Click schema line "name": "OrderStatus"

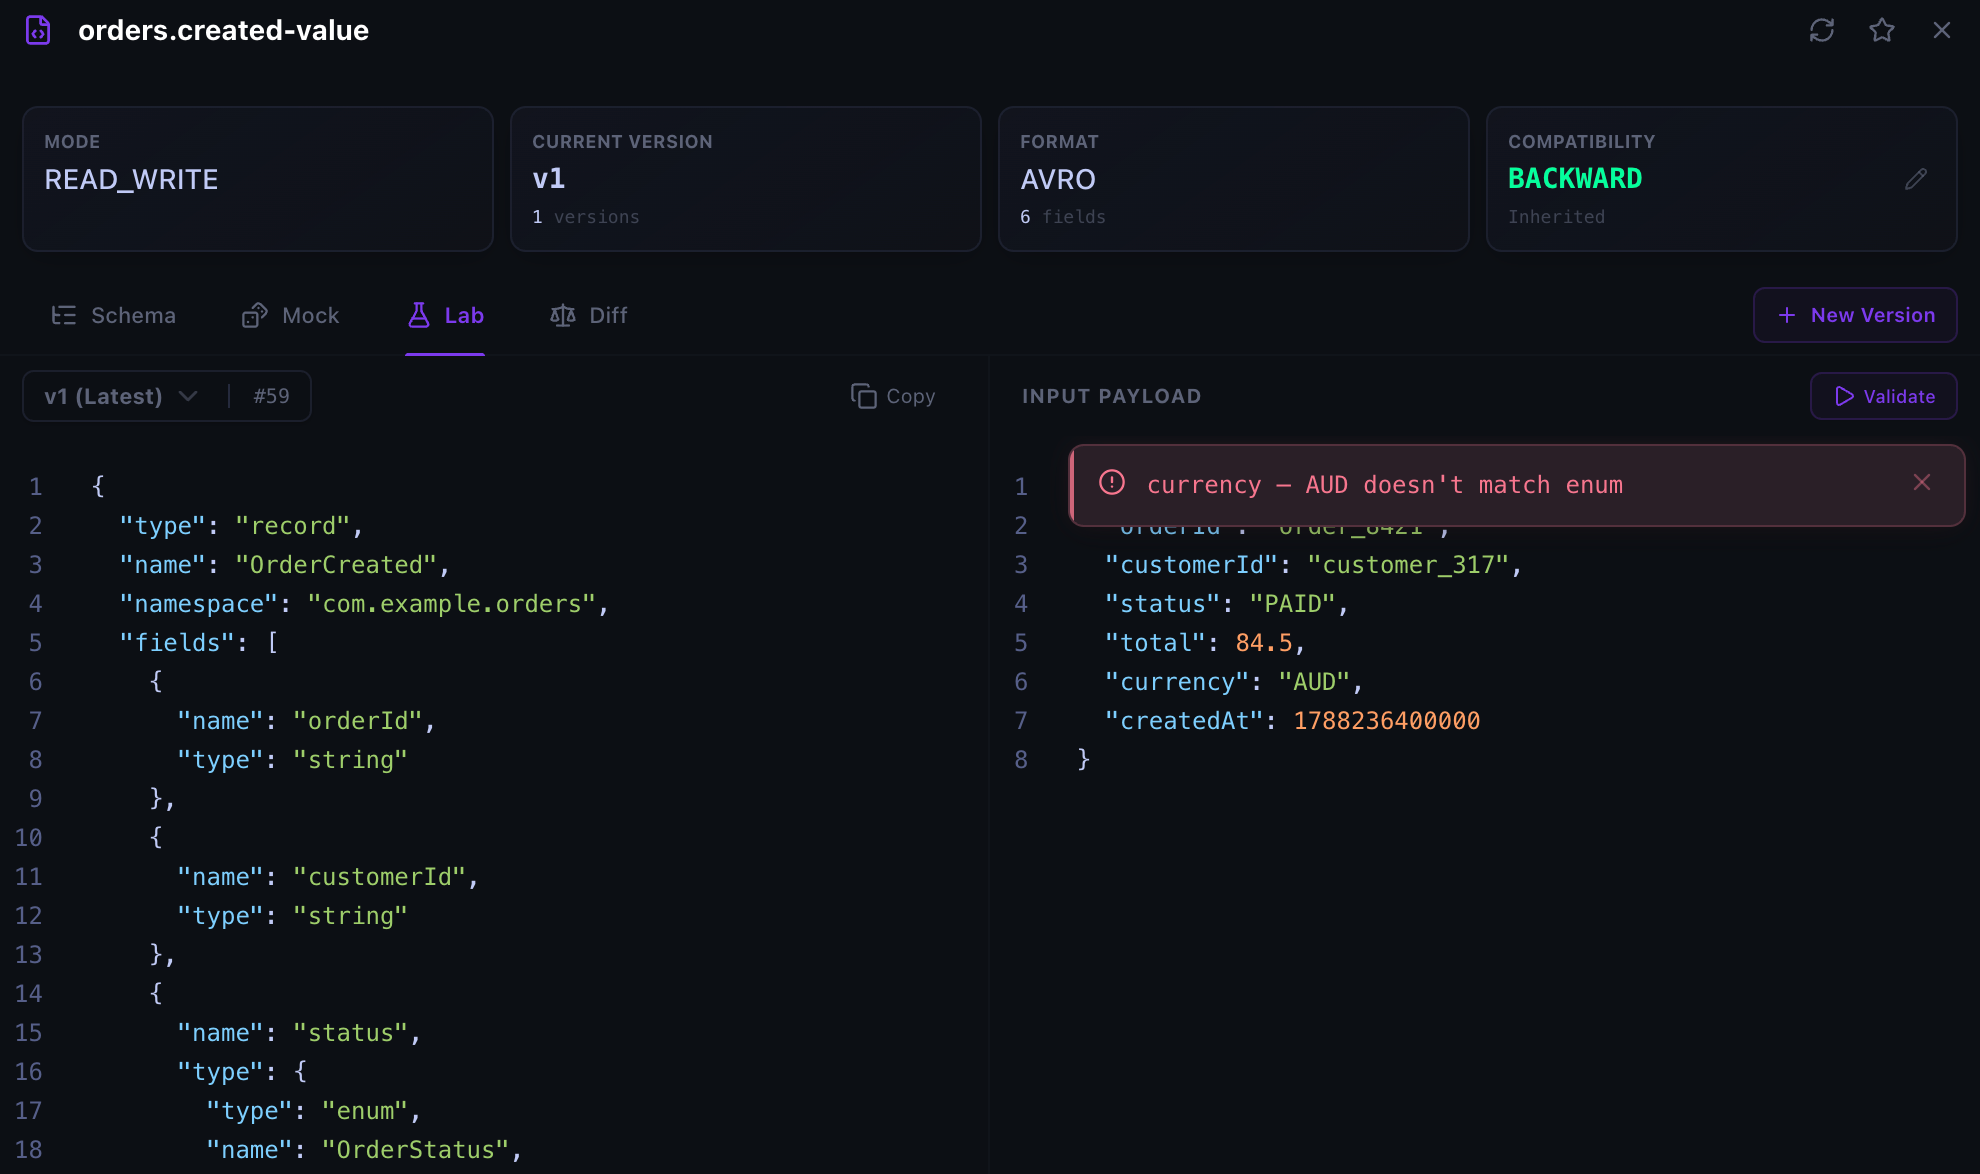click(x=364, y=1150)
